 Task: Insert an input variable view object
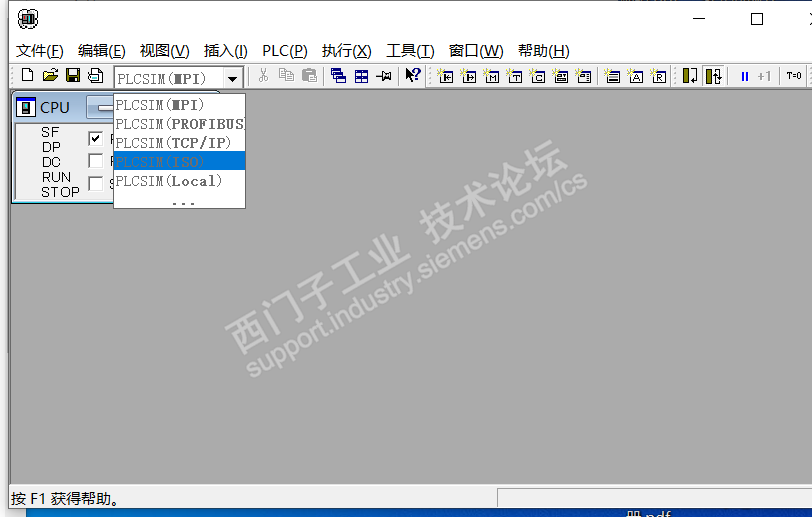pyautogui.click(x=445, y=76)
